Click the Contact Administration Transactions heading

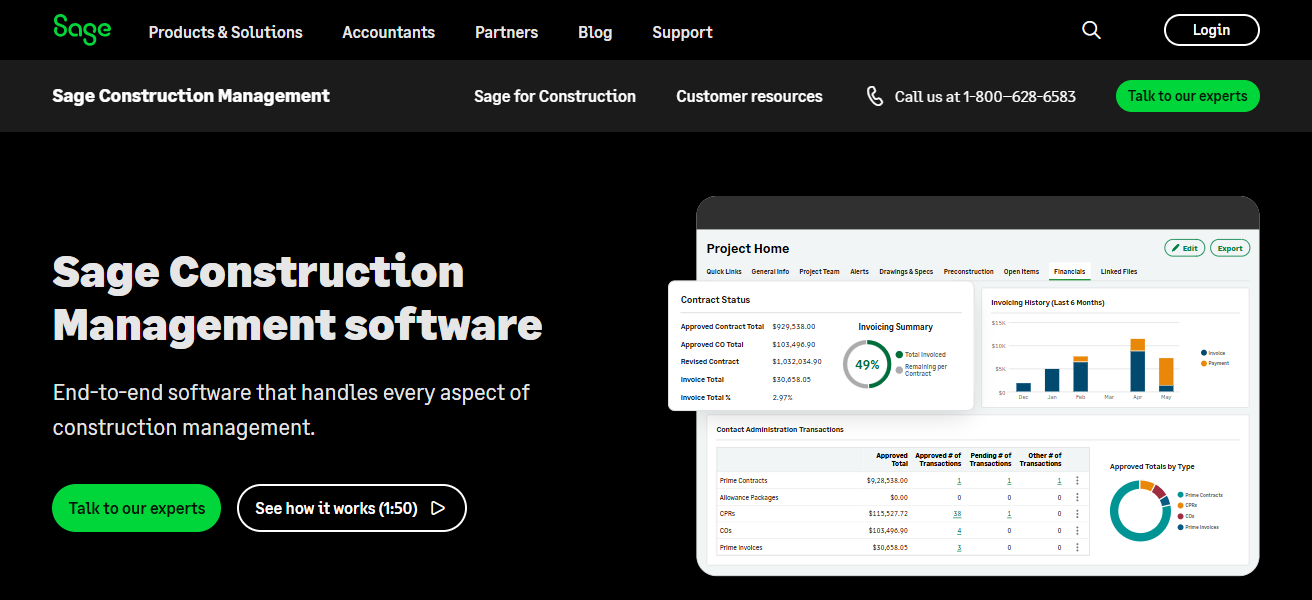[x=780, y=430]
